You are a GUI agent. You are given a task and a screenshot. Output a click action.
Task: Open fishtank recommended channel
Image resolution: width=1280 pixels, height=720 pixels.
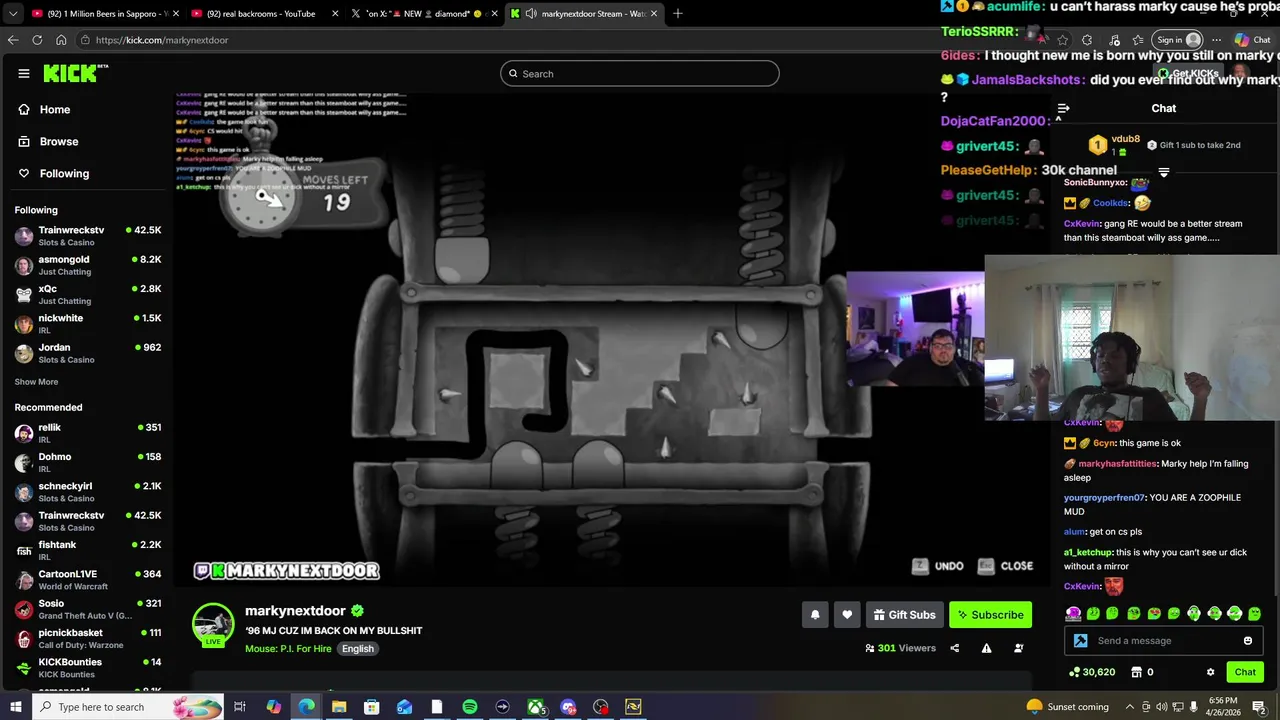(x=88, y=550)
